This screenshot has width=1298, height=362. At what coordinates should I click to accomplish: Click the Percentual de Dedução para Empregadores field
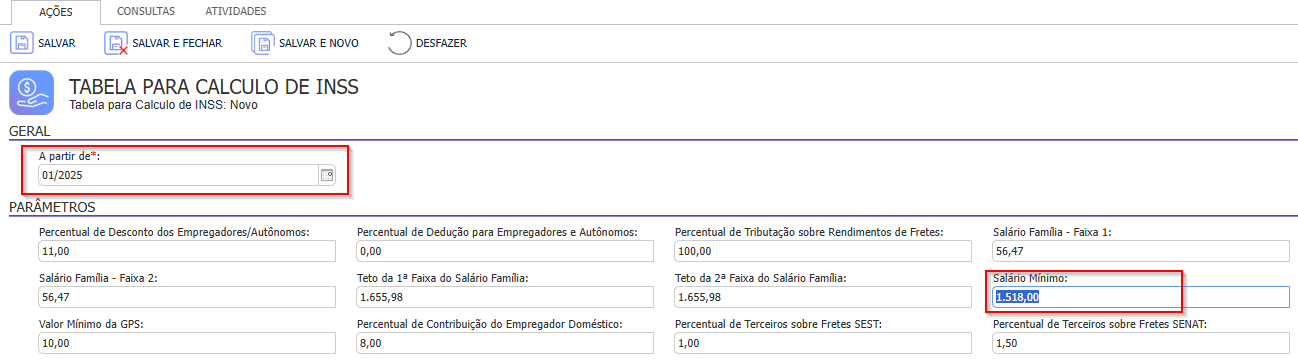point(504,251)
